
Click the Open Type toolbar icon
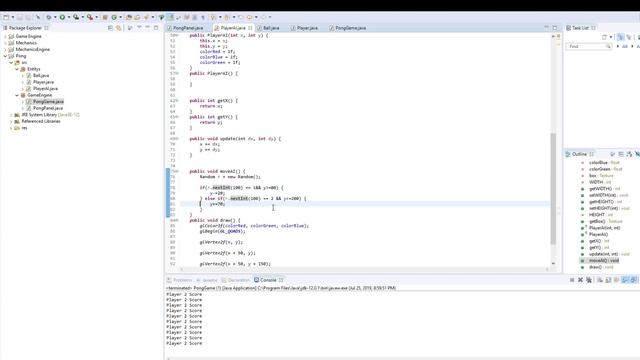[129, 17]
